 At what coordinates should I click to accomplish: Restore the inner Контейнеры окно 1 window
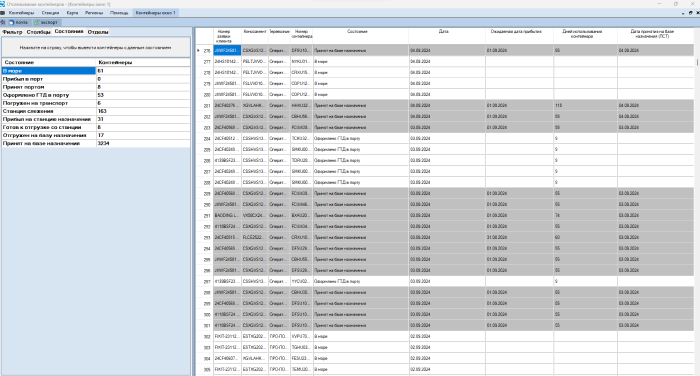click(x=690, y=13)
